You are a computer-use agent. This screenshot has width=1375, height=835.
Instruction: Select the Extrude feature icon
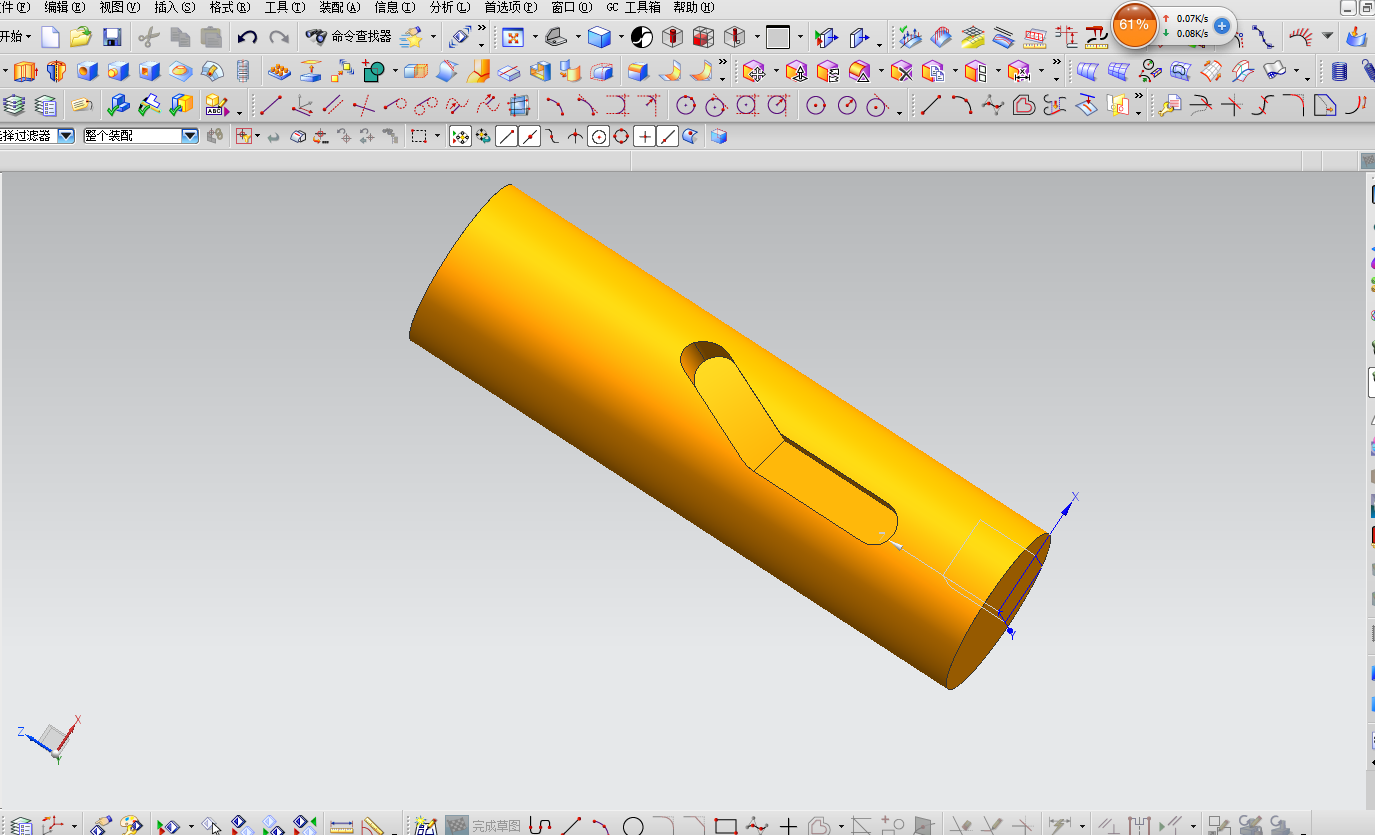(x=24, y=71)
